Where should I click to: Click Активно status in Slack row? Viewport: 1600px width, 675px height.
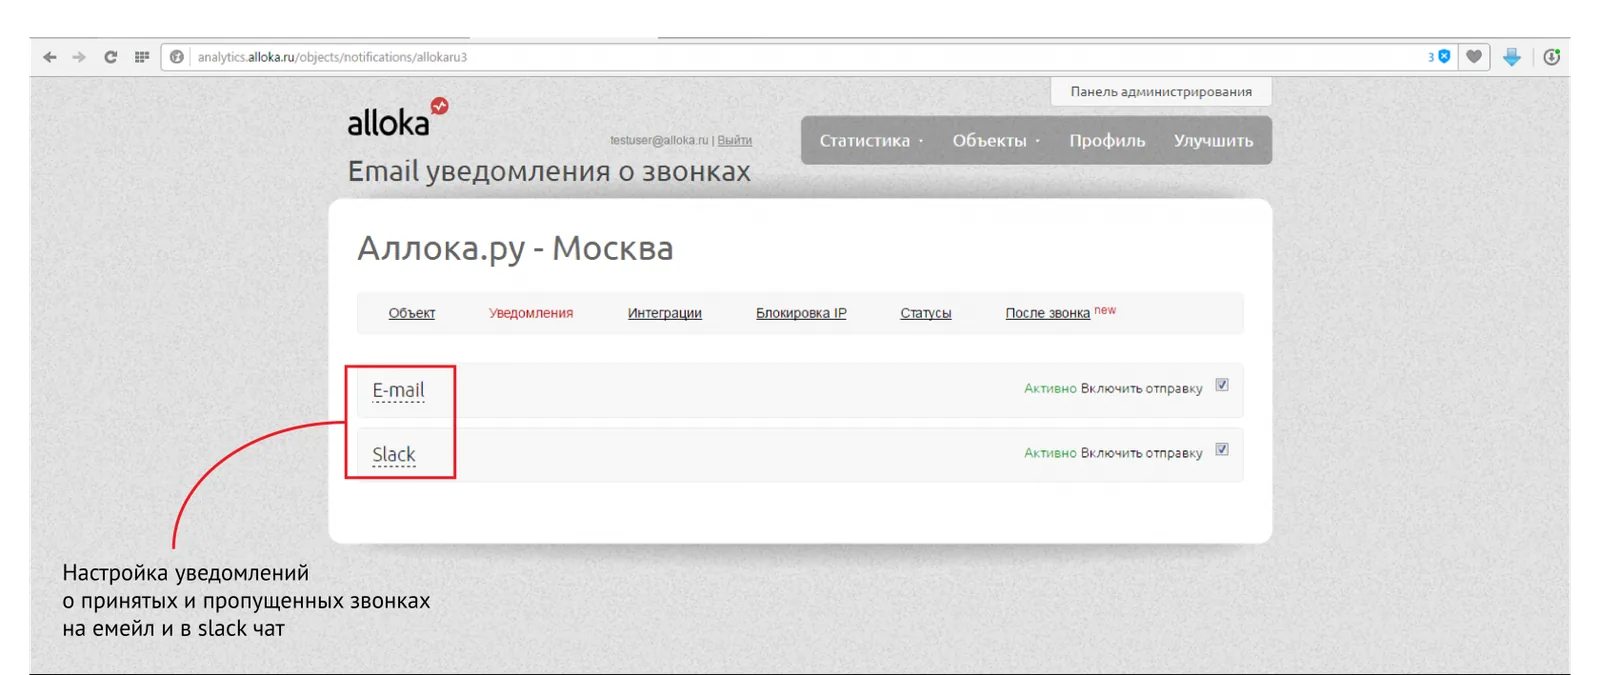pos(1050,453)
